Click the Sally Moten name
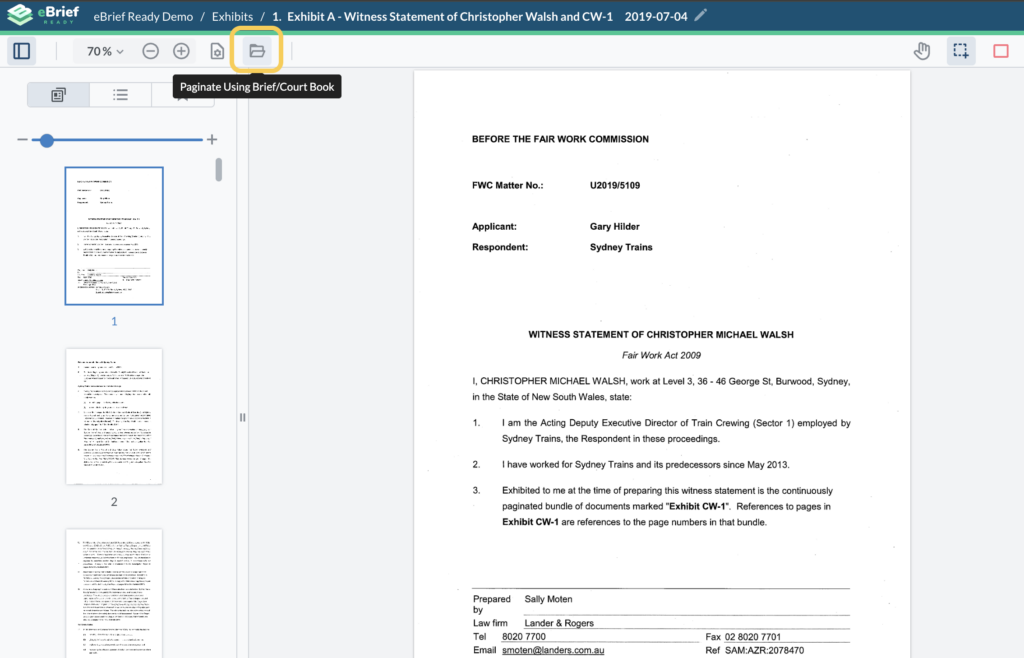Image resolution: width=1024 pixels, height=658 pixels. point(549,599)
